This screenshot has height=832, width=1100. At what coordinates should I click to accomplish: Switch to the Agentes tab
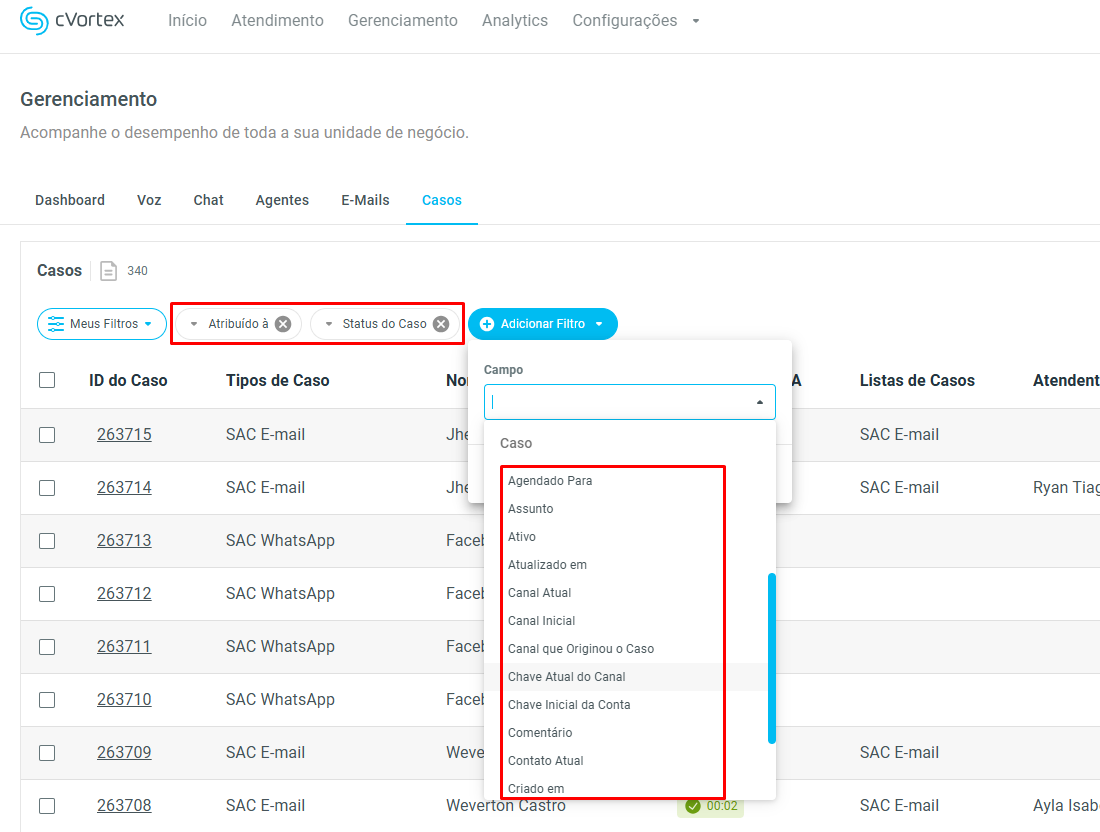282,200
